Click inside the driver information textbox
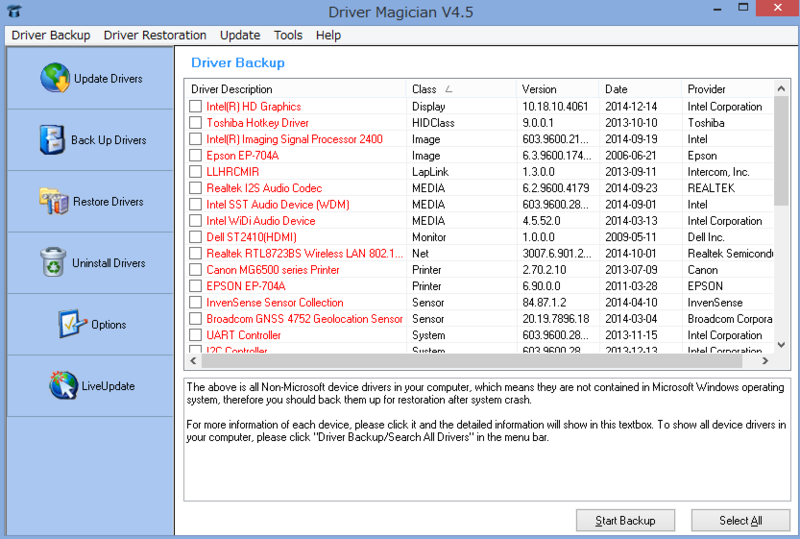Image resolution: width=800 pixels, height=539 pixels. (x=487, y=439)
